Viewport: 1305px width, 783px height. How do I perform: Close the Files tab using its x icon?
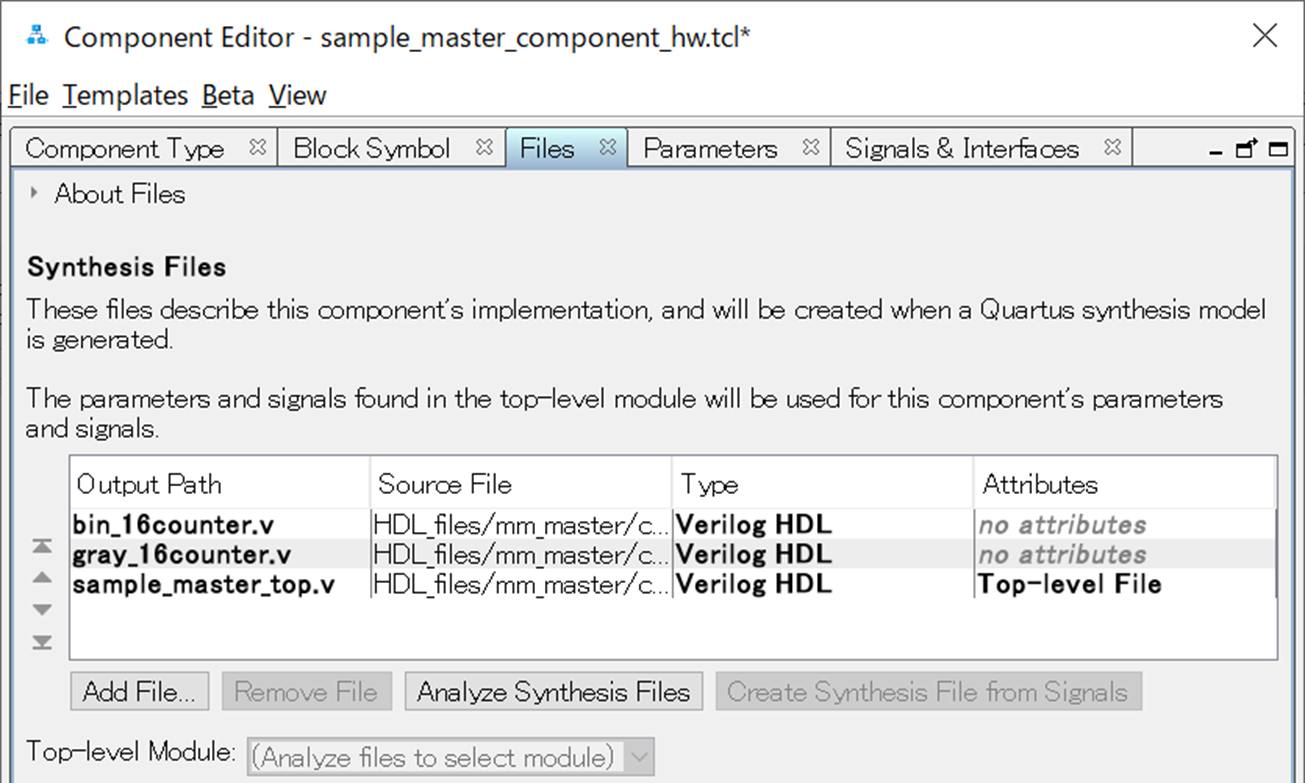pos(606,146)
